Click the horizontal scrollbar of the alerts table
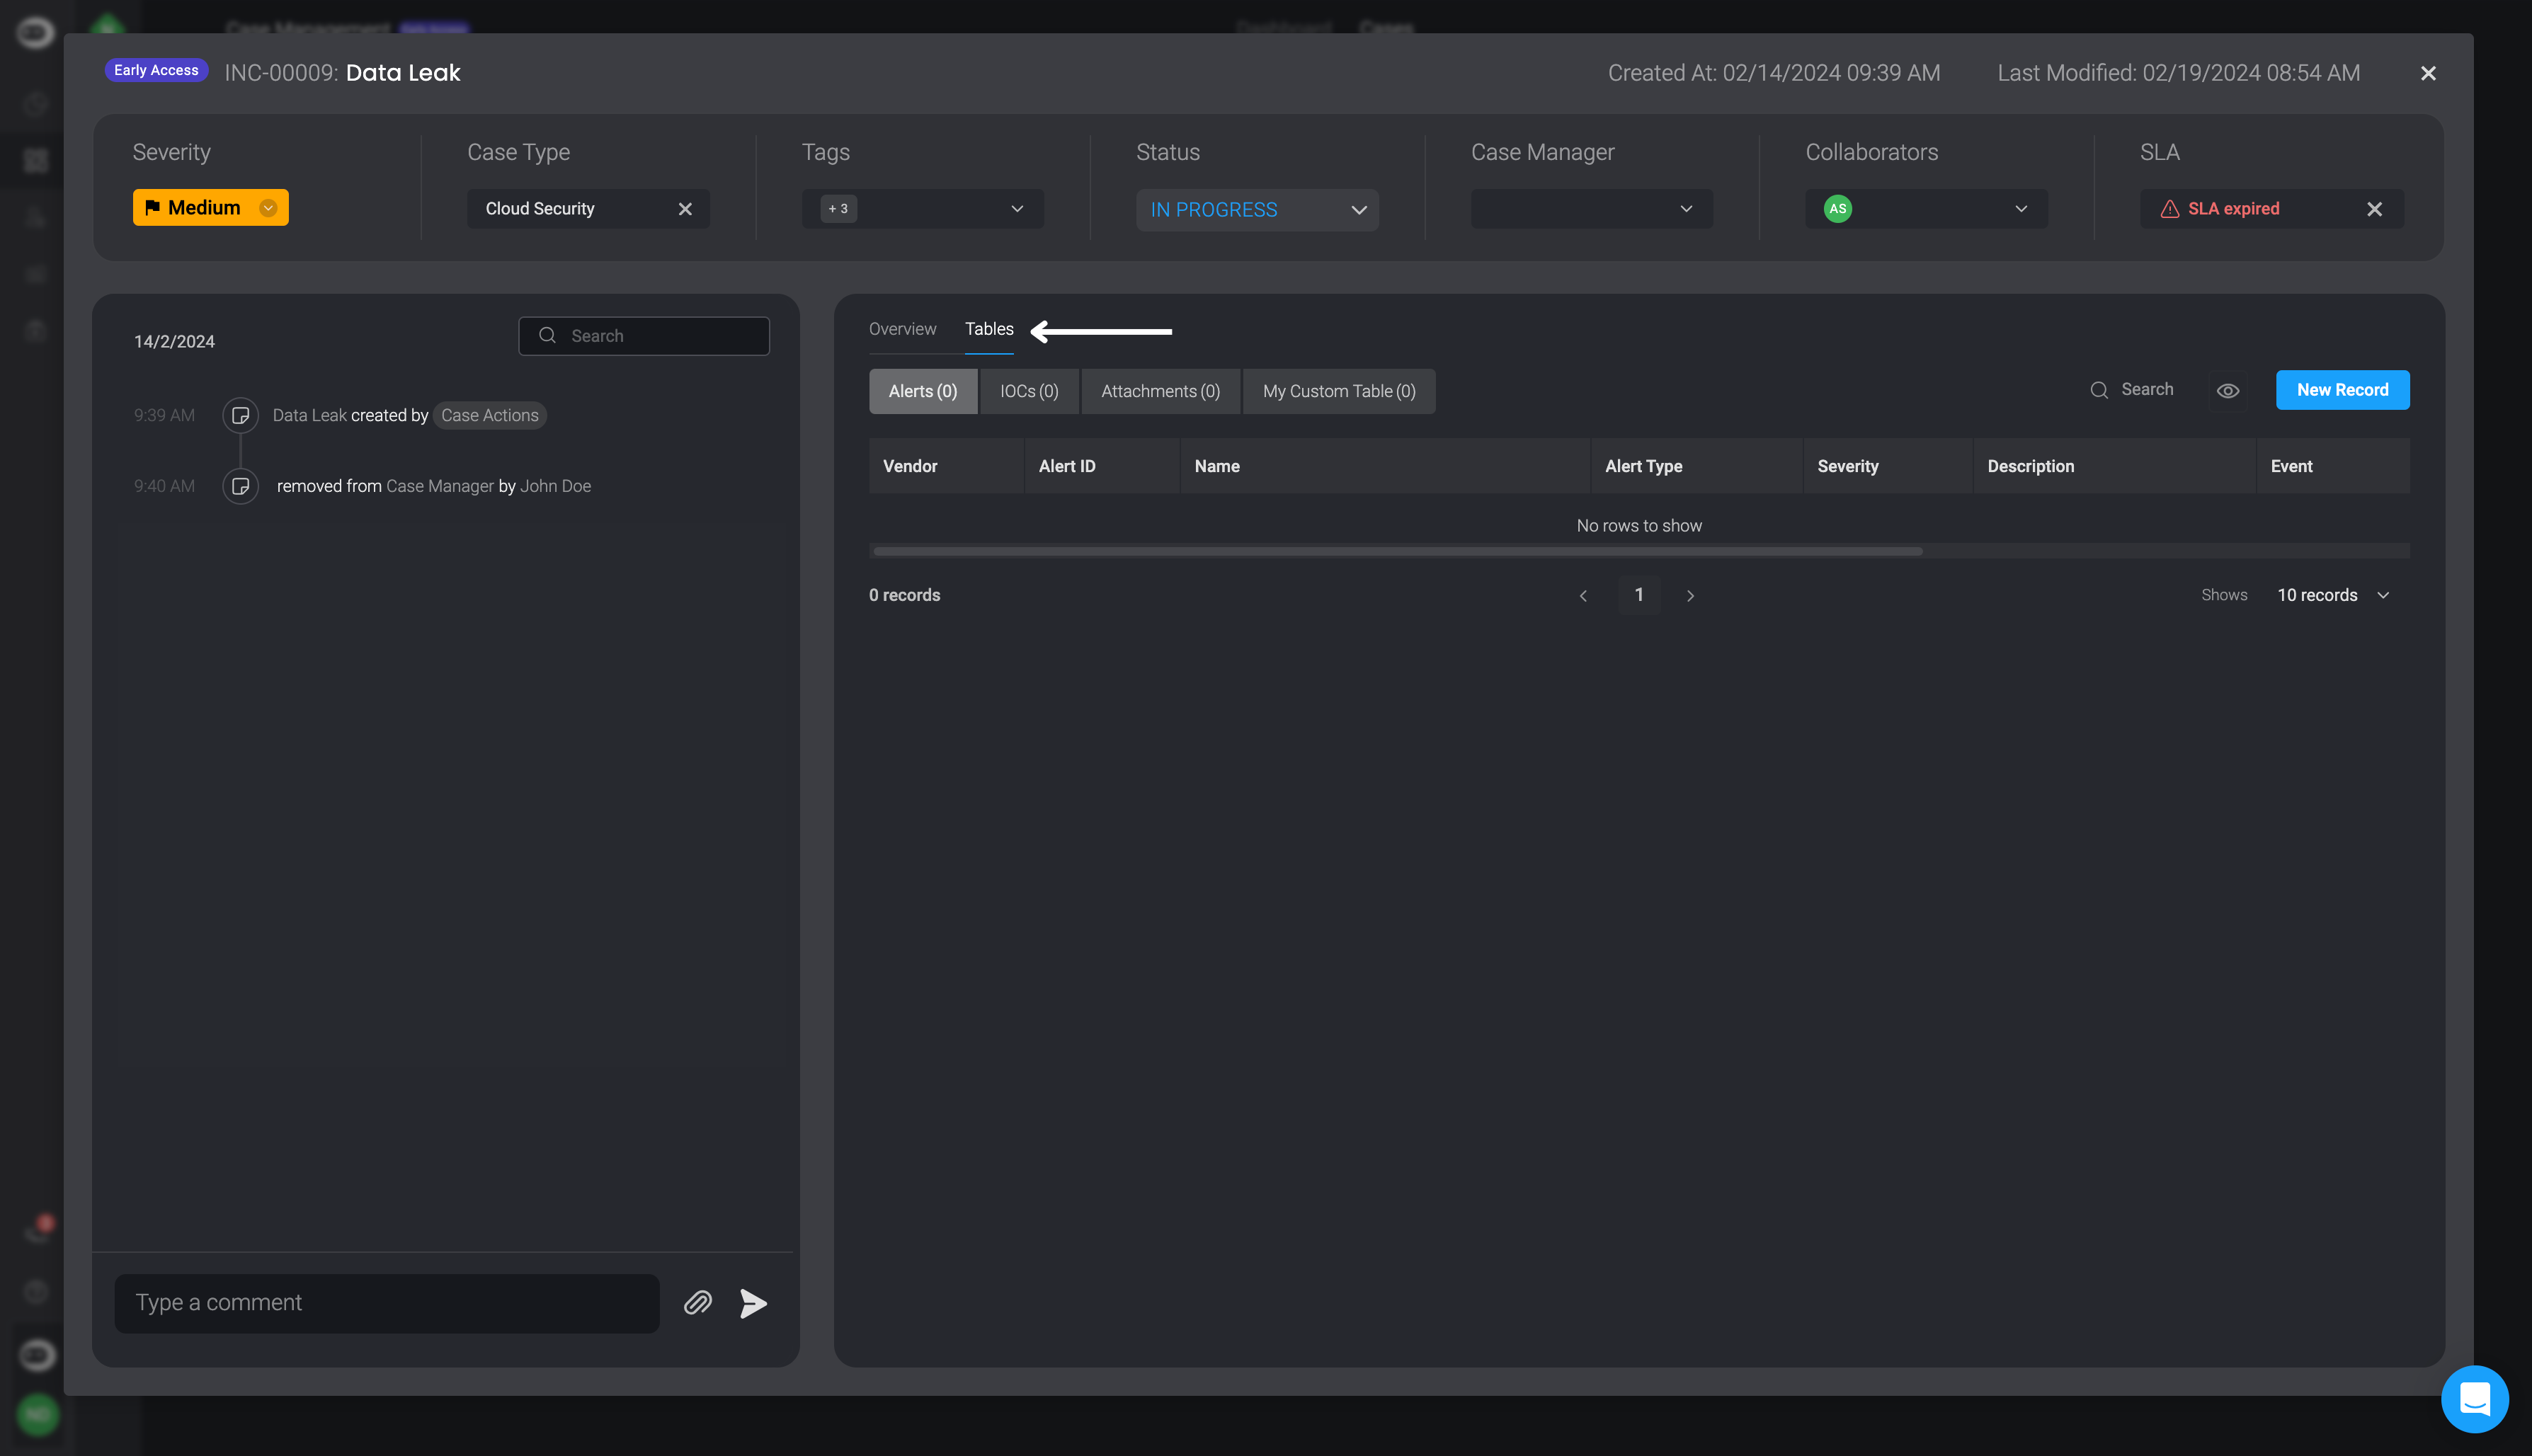The width and height of the screenshot is (2532, 1456). (x=1397, y=551)
